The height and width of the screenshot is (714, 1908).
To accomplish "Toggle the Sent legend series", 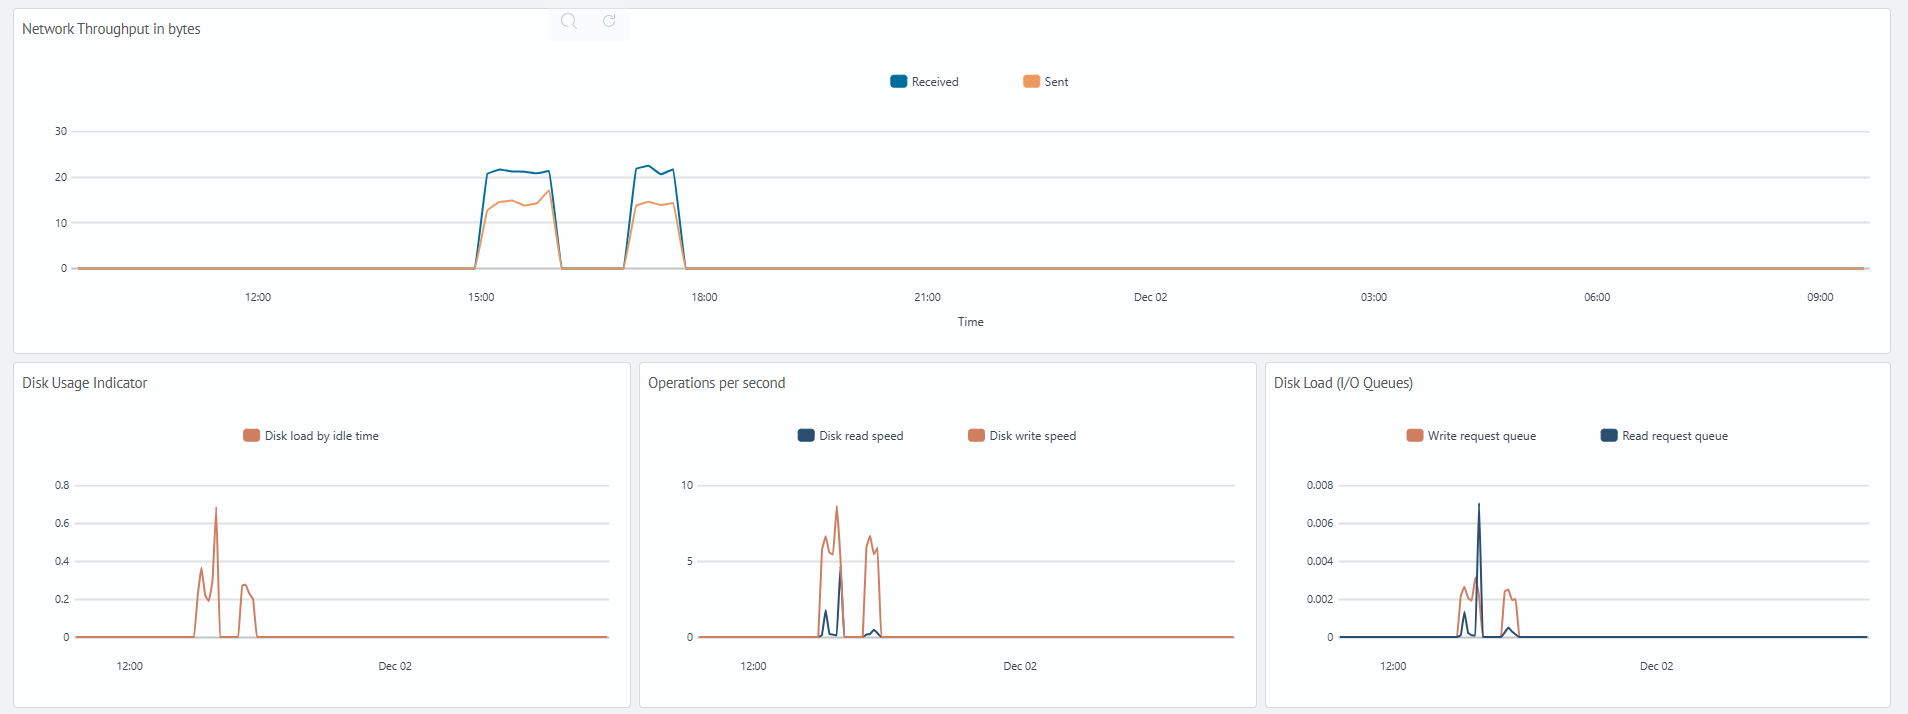I will pyautogui.click(x=1045, y=82).
